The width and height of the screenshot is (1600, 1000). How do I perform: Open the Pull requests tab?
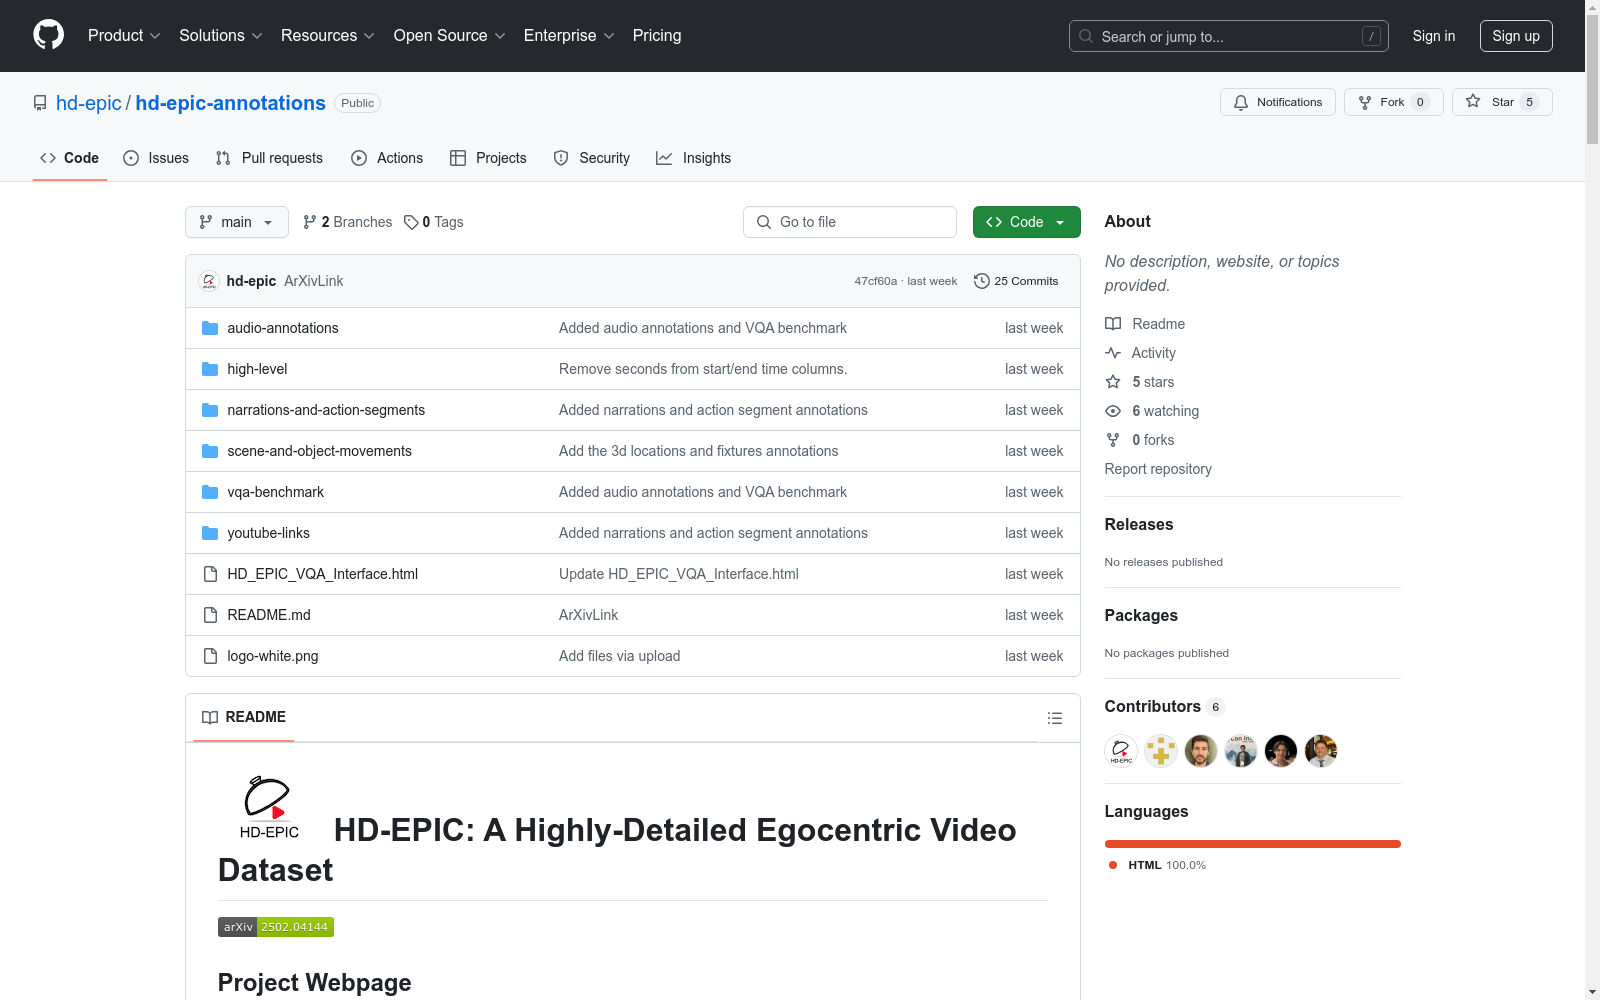pos(269,158)
